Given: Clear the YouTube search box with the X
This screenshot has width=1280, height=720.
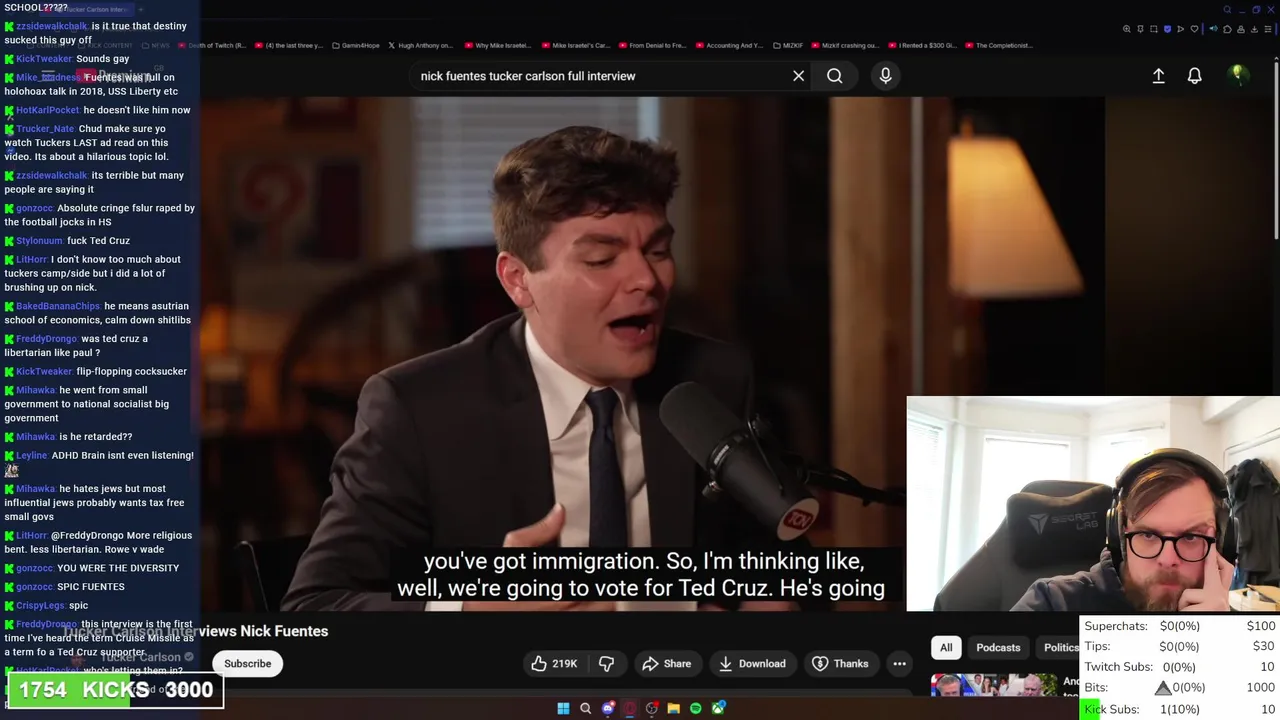Looking at the screenshot, I should coord(798,76).
